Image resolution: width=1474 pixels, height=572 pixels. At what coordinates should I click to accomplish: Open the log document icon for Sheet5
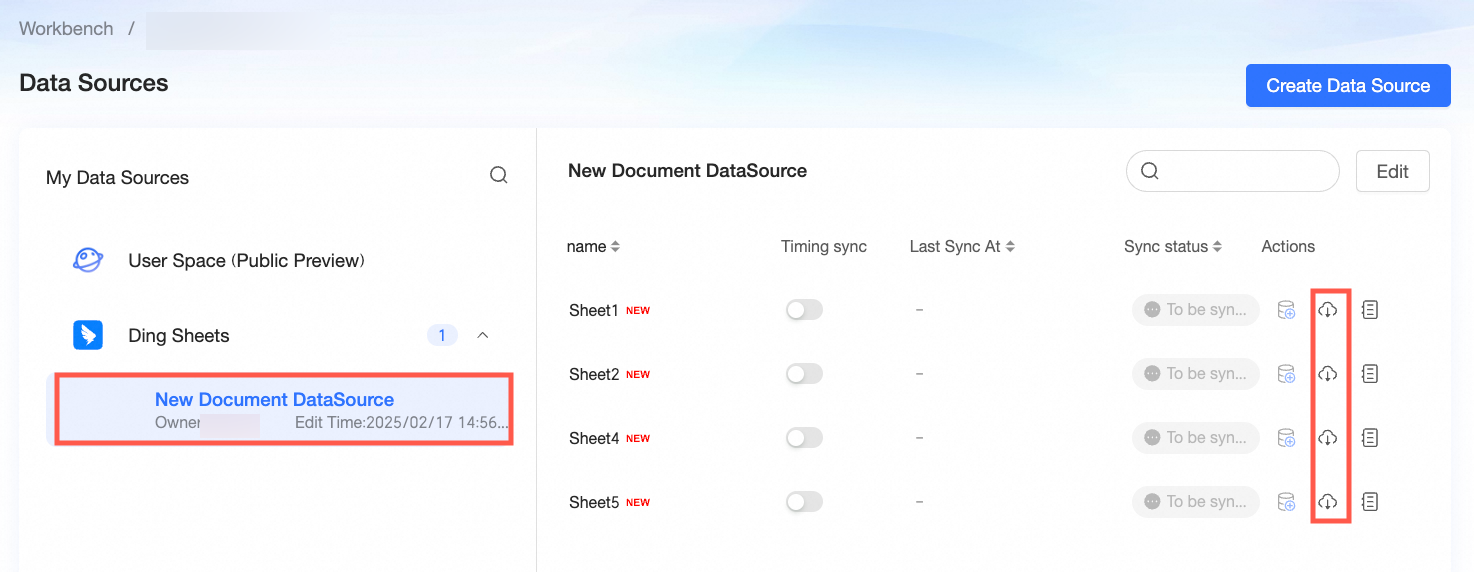pos(1370,502)
